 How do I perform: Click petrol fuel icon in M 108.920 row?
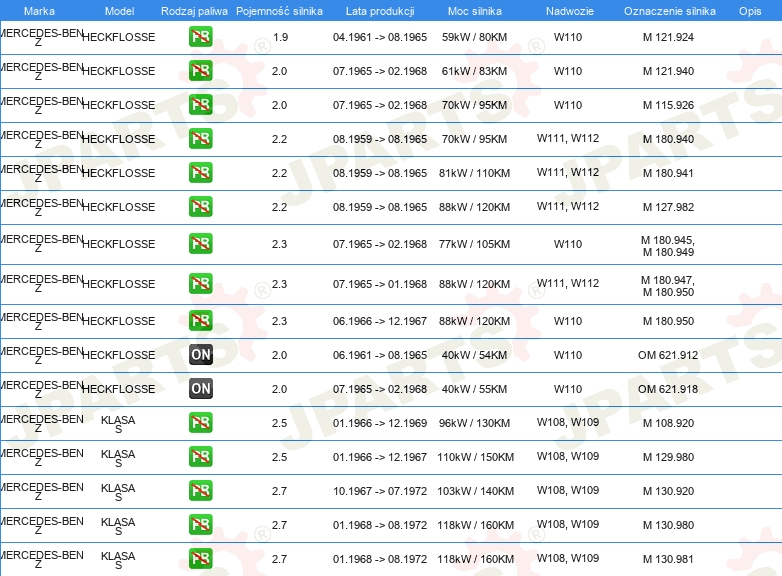[x=200, y=422]
